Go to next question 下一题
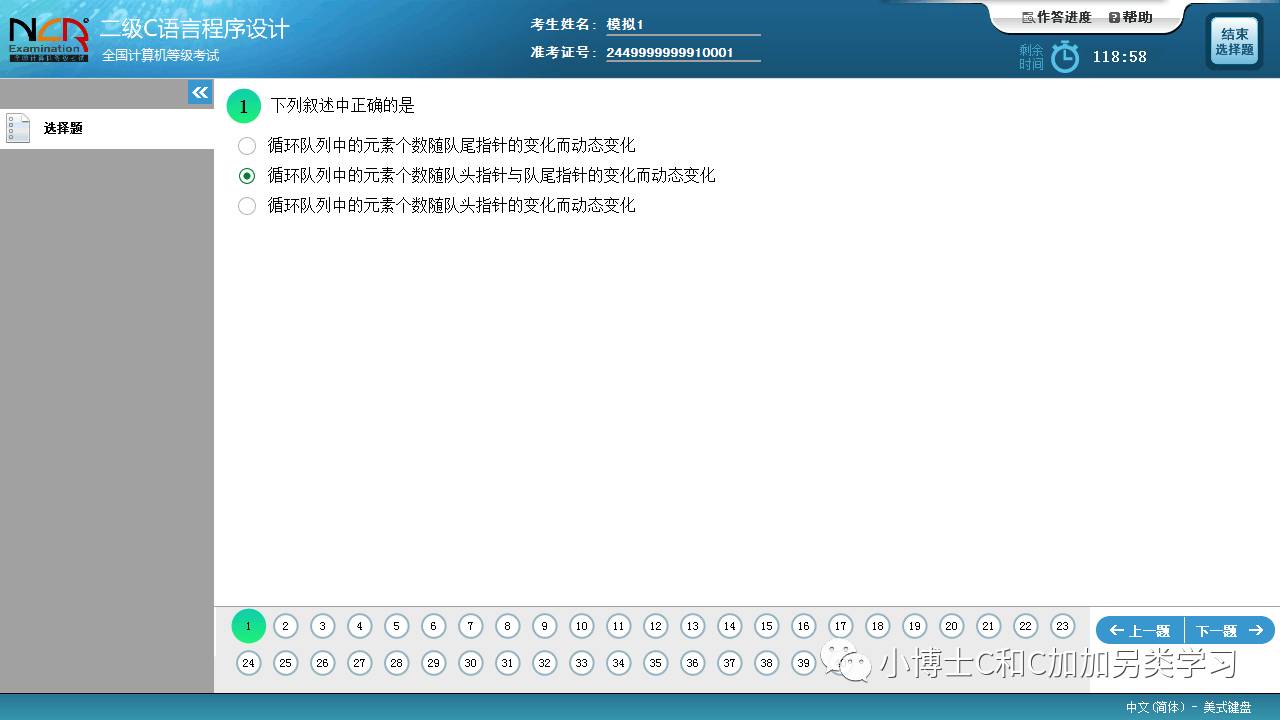The height and width of the screenshot is (720, 1280). tap(1230, 630)
